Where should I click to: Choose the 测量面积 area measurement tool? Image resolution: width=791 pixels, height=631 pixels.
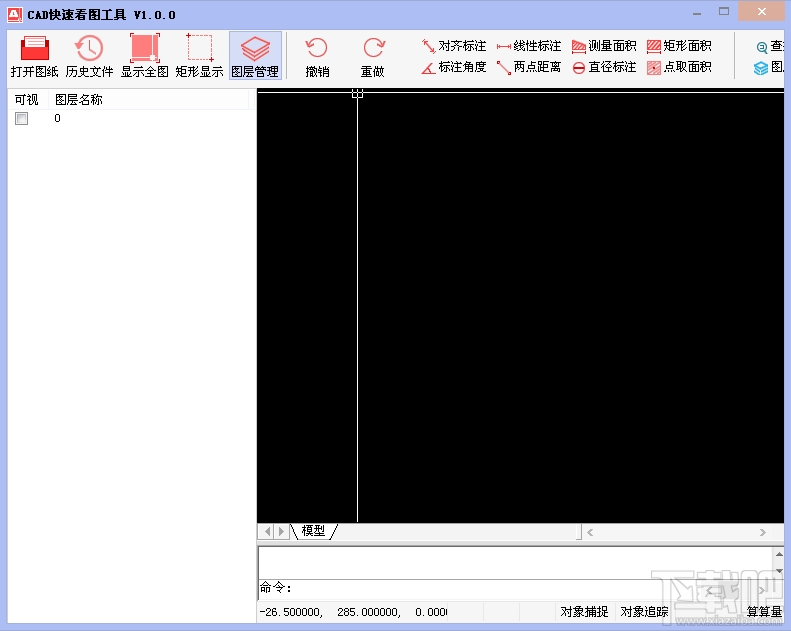tap(603, 46)
